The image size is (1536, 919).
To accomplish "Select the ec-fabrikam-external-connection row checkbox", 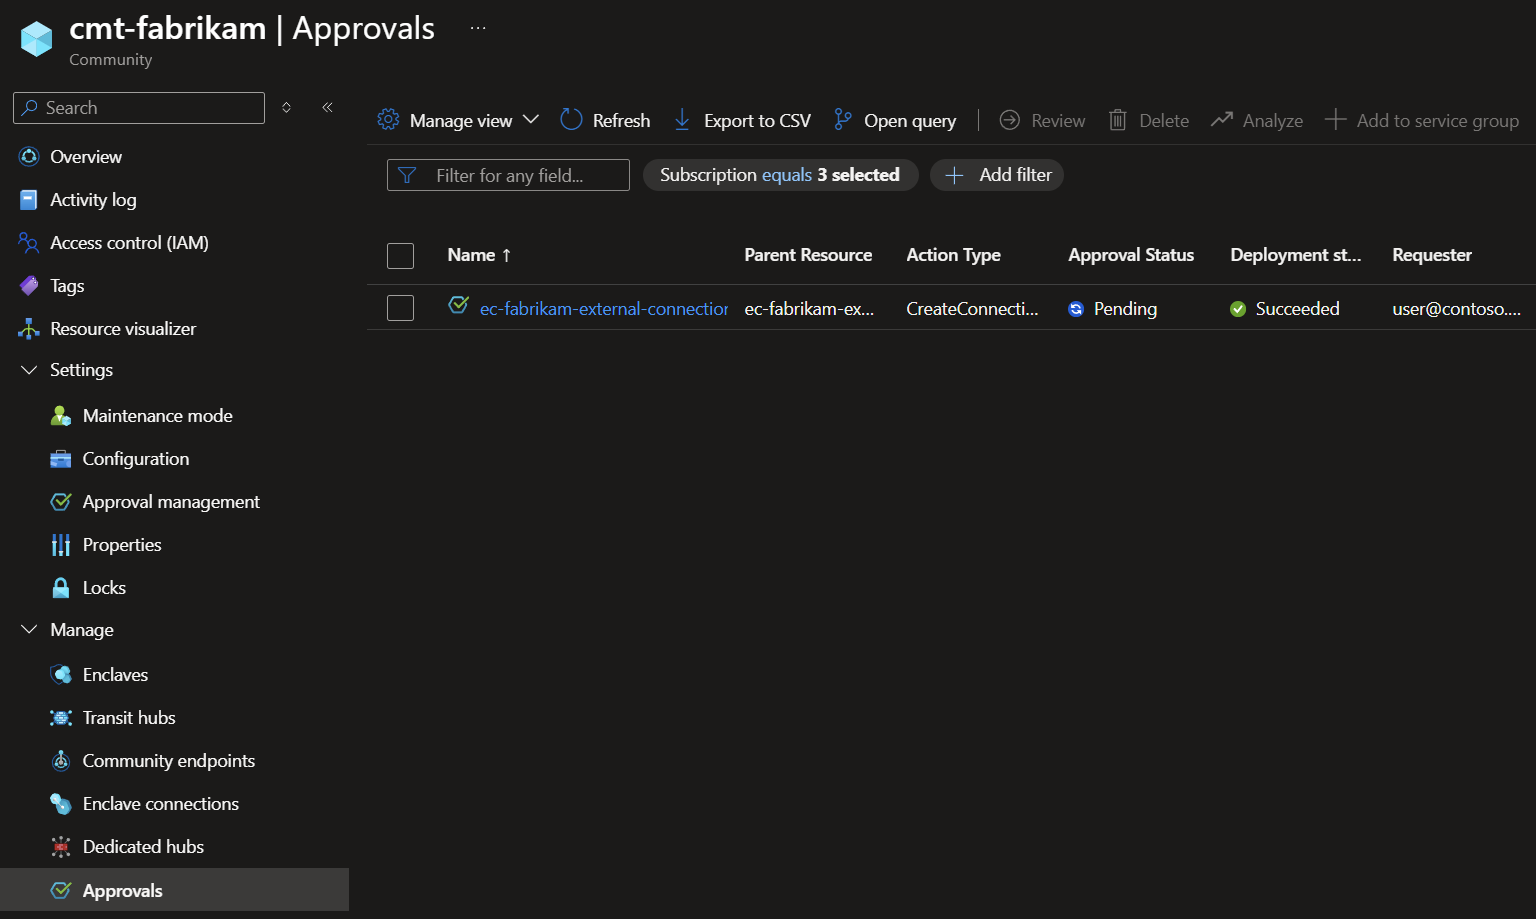I will 400,308.
